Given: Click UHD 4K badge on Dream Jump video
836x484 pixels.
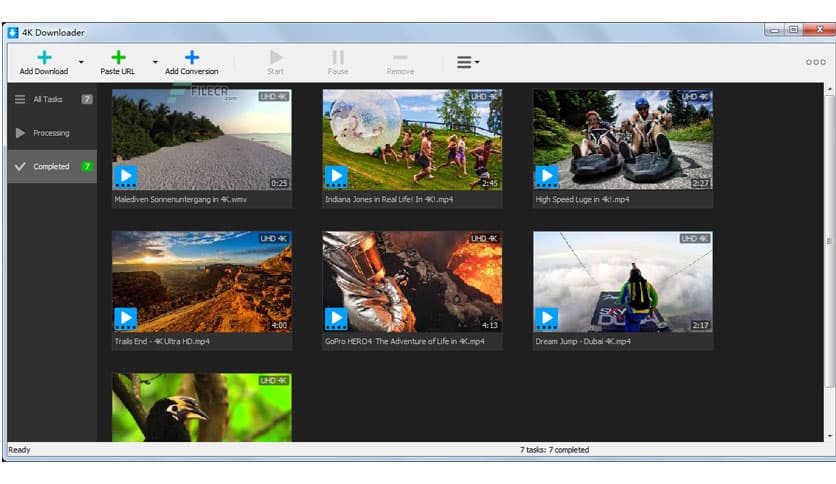Looking at the screenshot, I should pos(695,238).
